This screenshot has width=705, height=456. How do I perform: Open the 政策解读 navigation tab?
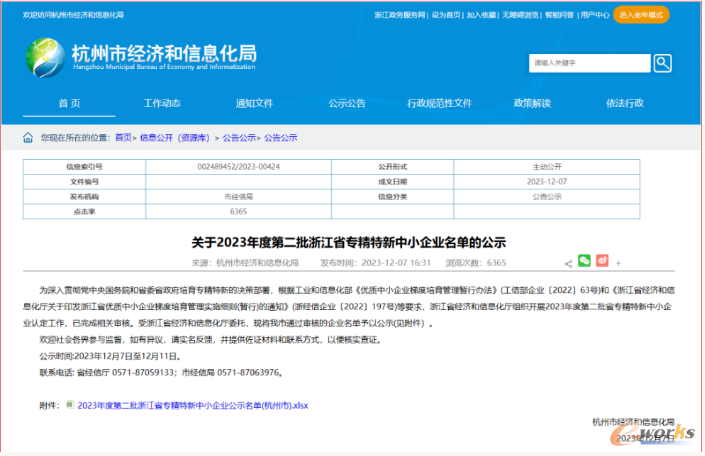tap(532, 103)
